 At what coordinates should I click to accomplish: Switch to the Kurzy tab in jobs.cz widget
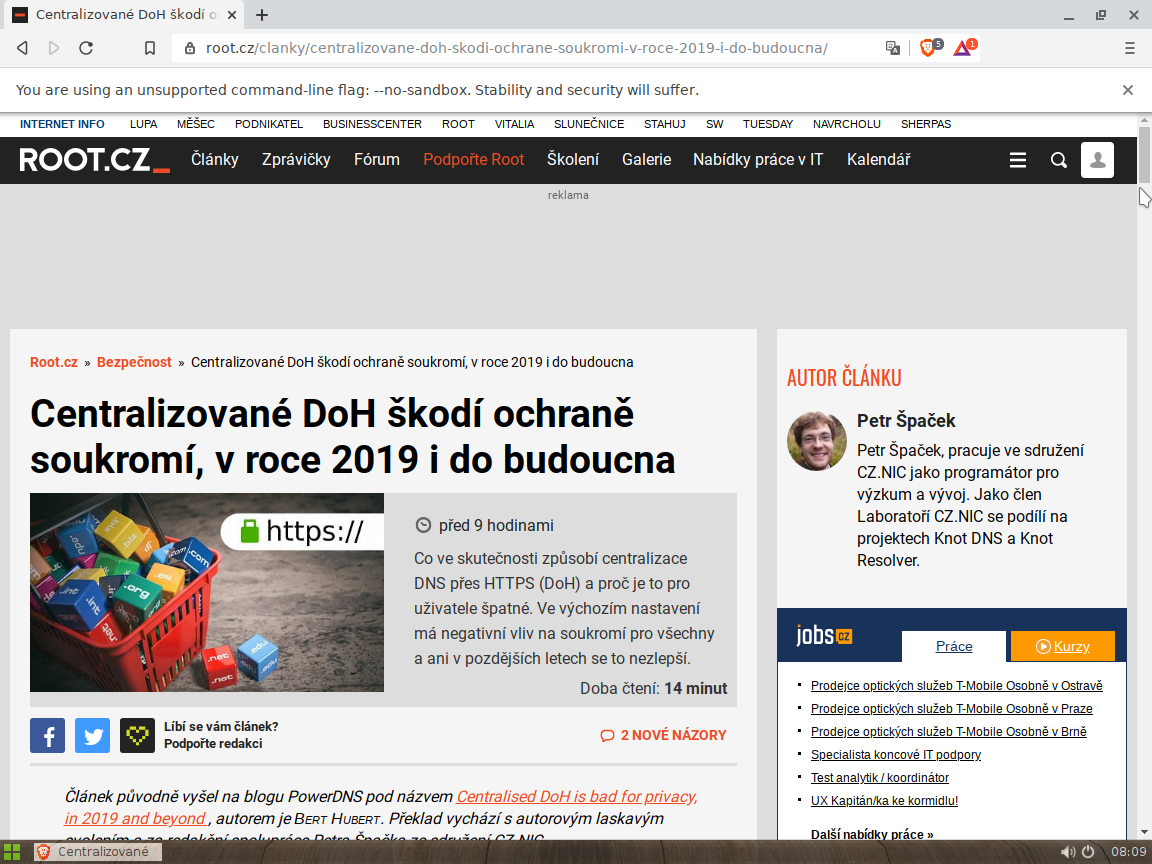point(1062,646)
